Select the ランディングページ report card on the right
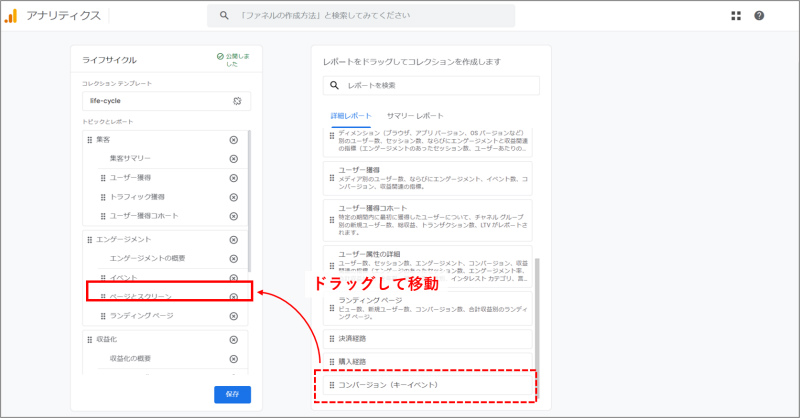Viewport: 800px width, 418px height. [x=428, y=309]
